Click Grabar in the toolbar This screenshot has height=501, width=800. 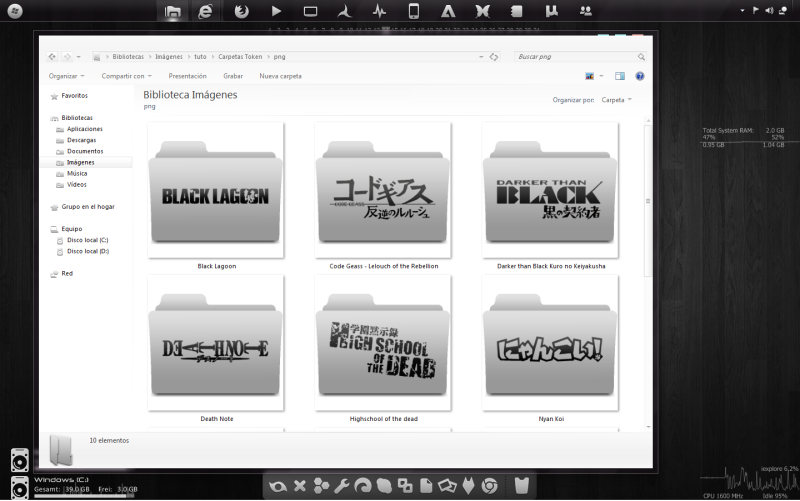click(233, 76)
